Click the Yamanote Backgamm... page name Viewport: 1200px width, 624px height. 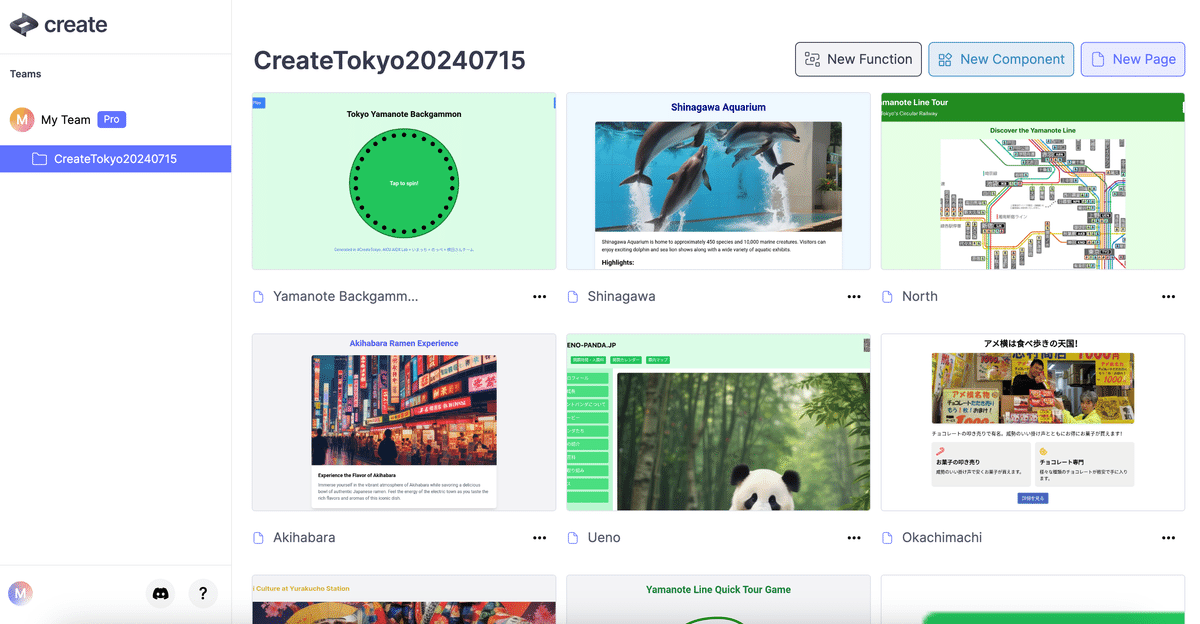tap(346, 297)
